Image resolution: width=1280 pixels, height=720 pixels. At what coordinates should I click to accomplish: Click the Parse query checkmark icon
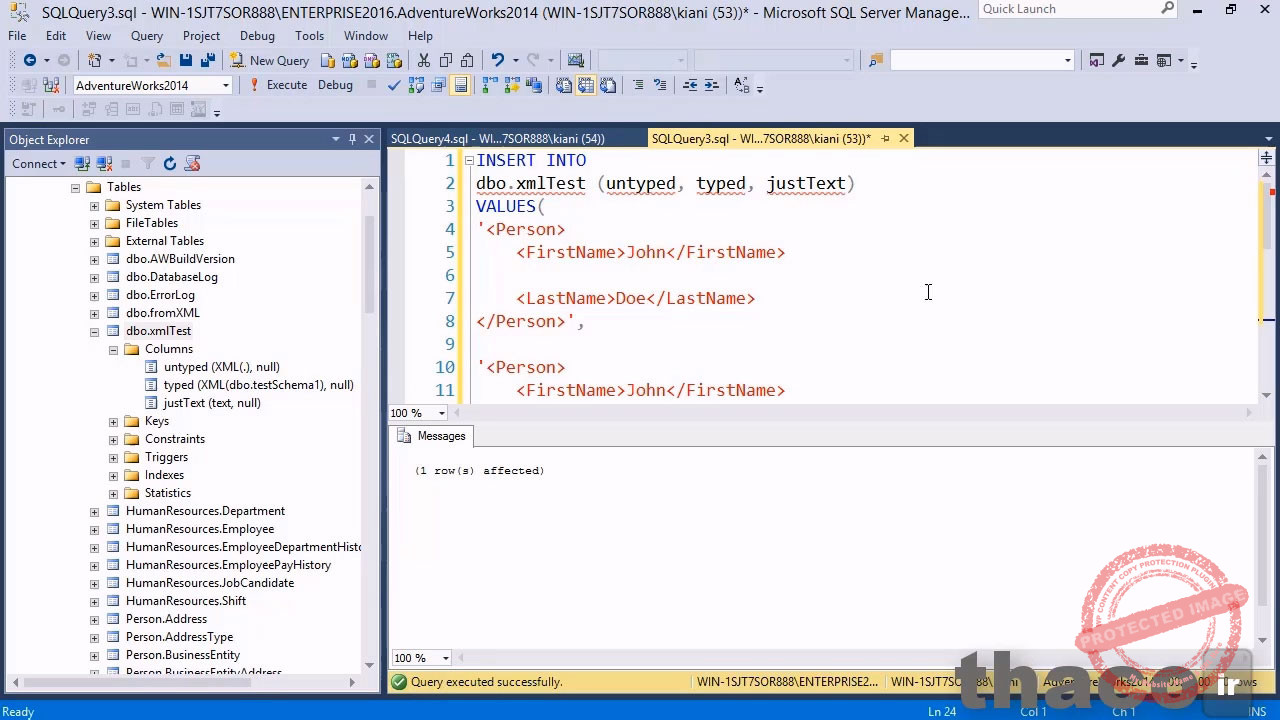click(x=393, y=85)
